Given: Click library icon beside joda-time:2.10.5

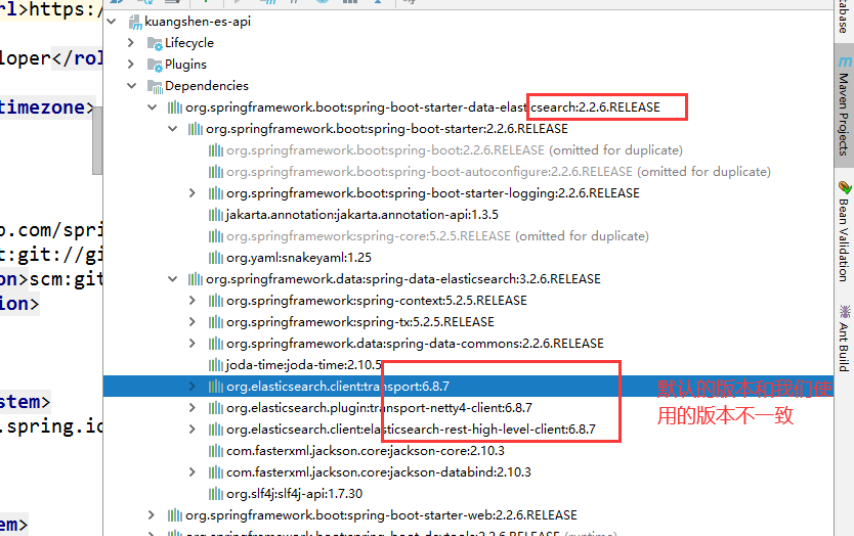Looking at the screenshot, I should (215, 365).
